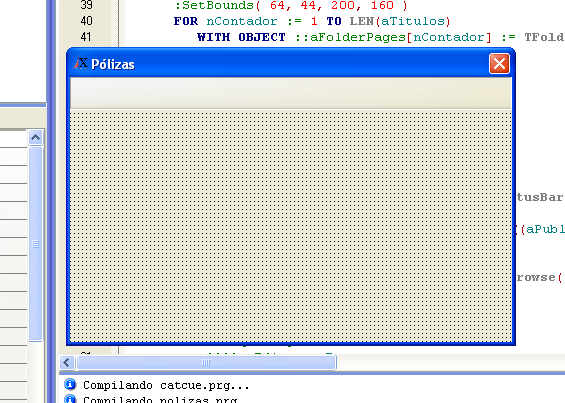Click the horizontal scrollbar thumb in editor
Viewport: 565px width, 403px height.
coord(206,362)
